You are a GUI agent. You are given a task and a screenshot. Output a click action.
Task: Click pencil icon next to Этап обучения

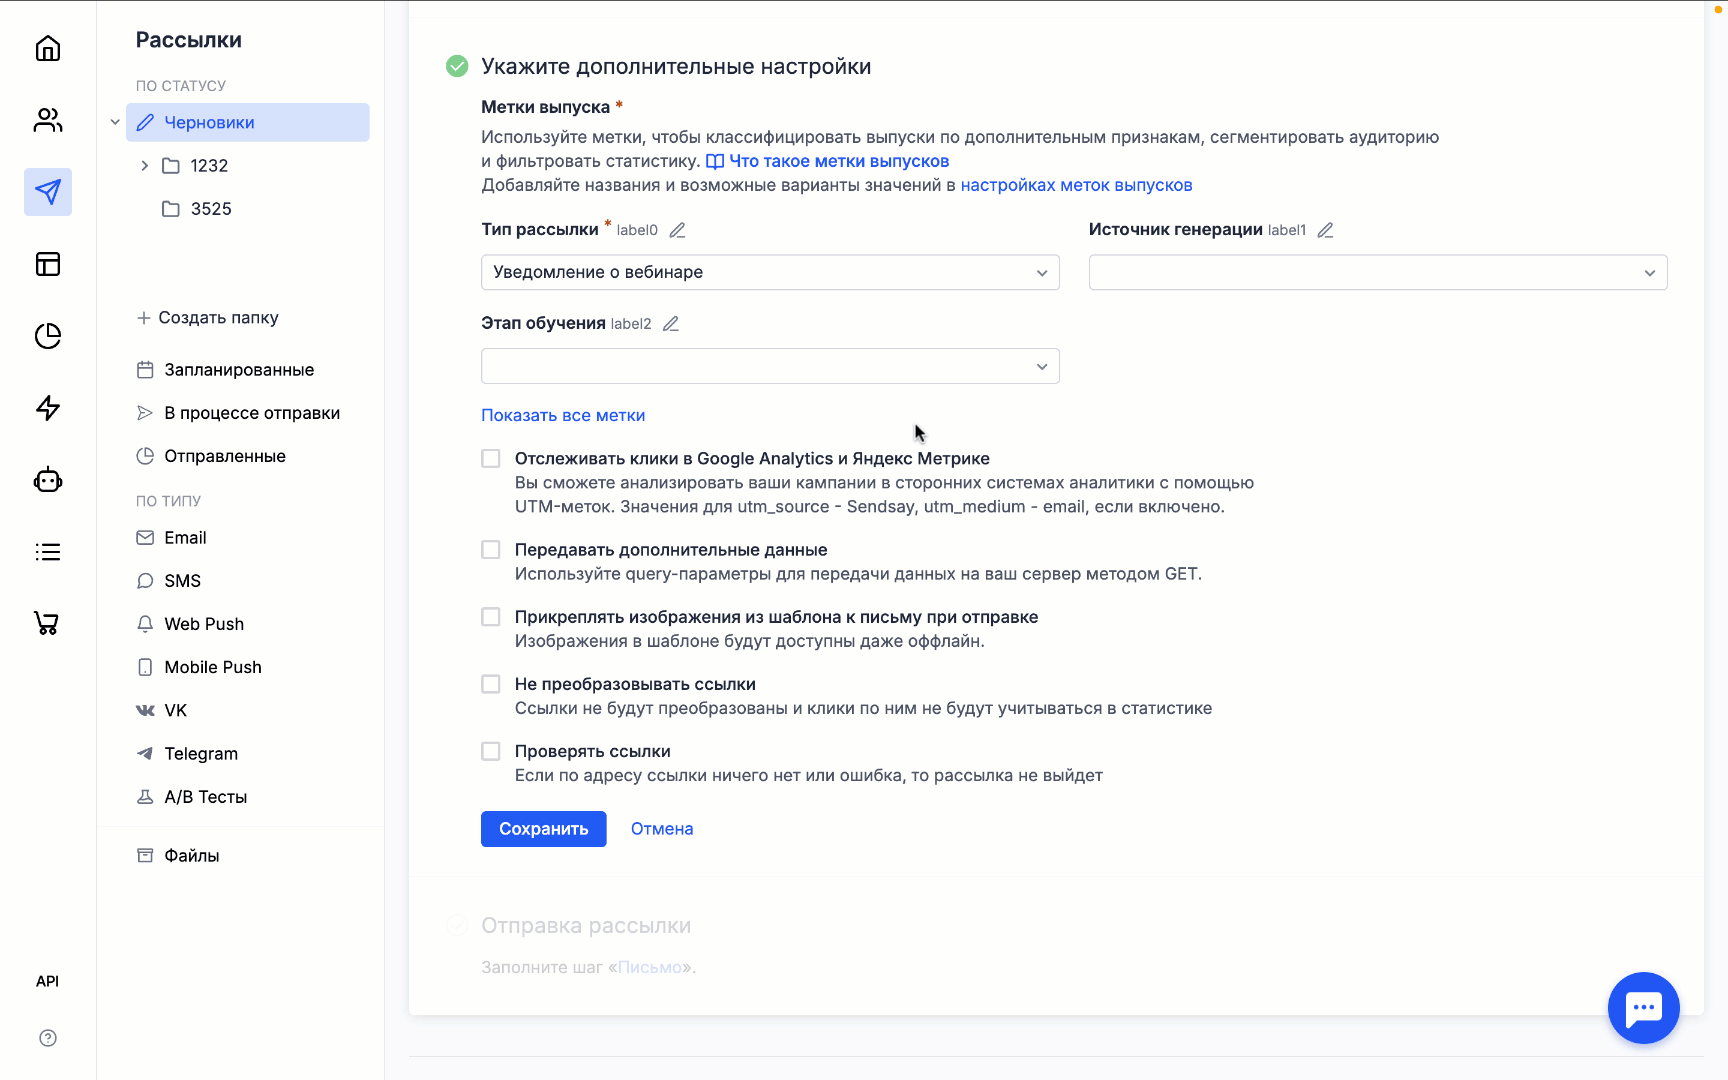671,324
